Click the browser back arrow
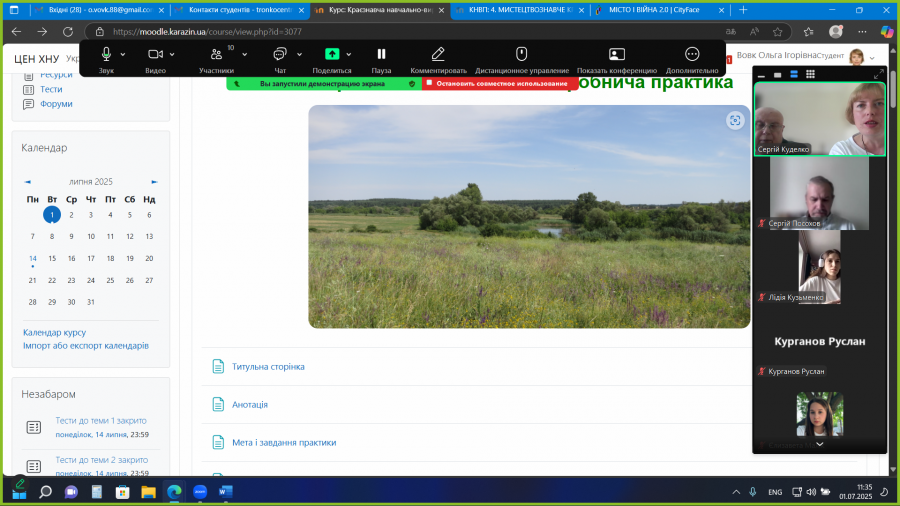Image resolution: width=900 pixels, height=506 pixels. click(x=17, y=32)
